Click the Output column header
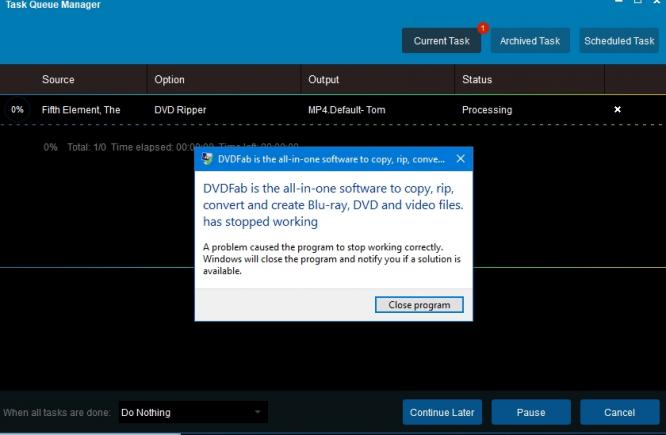Viewport: 666px width, 435px height. tap(324, 79)
